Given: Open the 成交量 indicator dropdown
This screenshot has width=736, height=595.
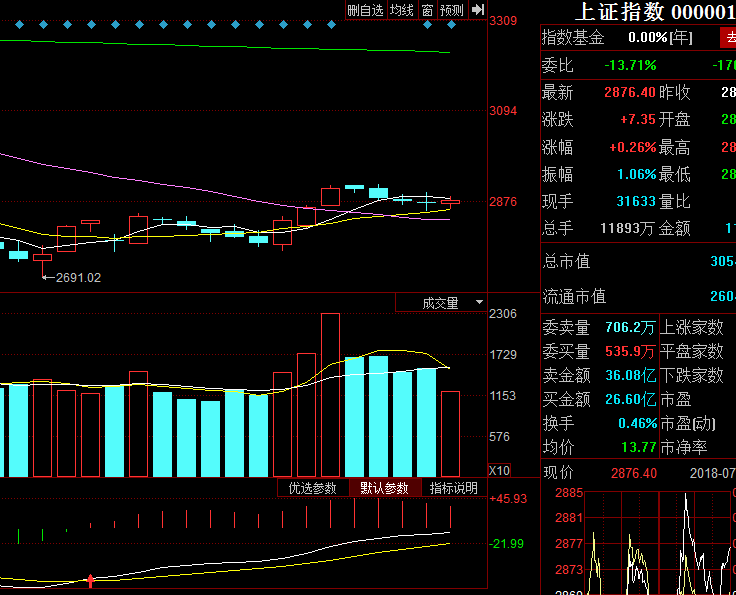Looking at the screenshot, I should pos(440,303).
